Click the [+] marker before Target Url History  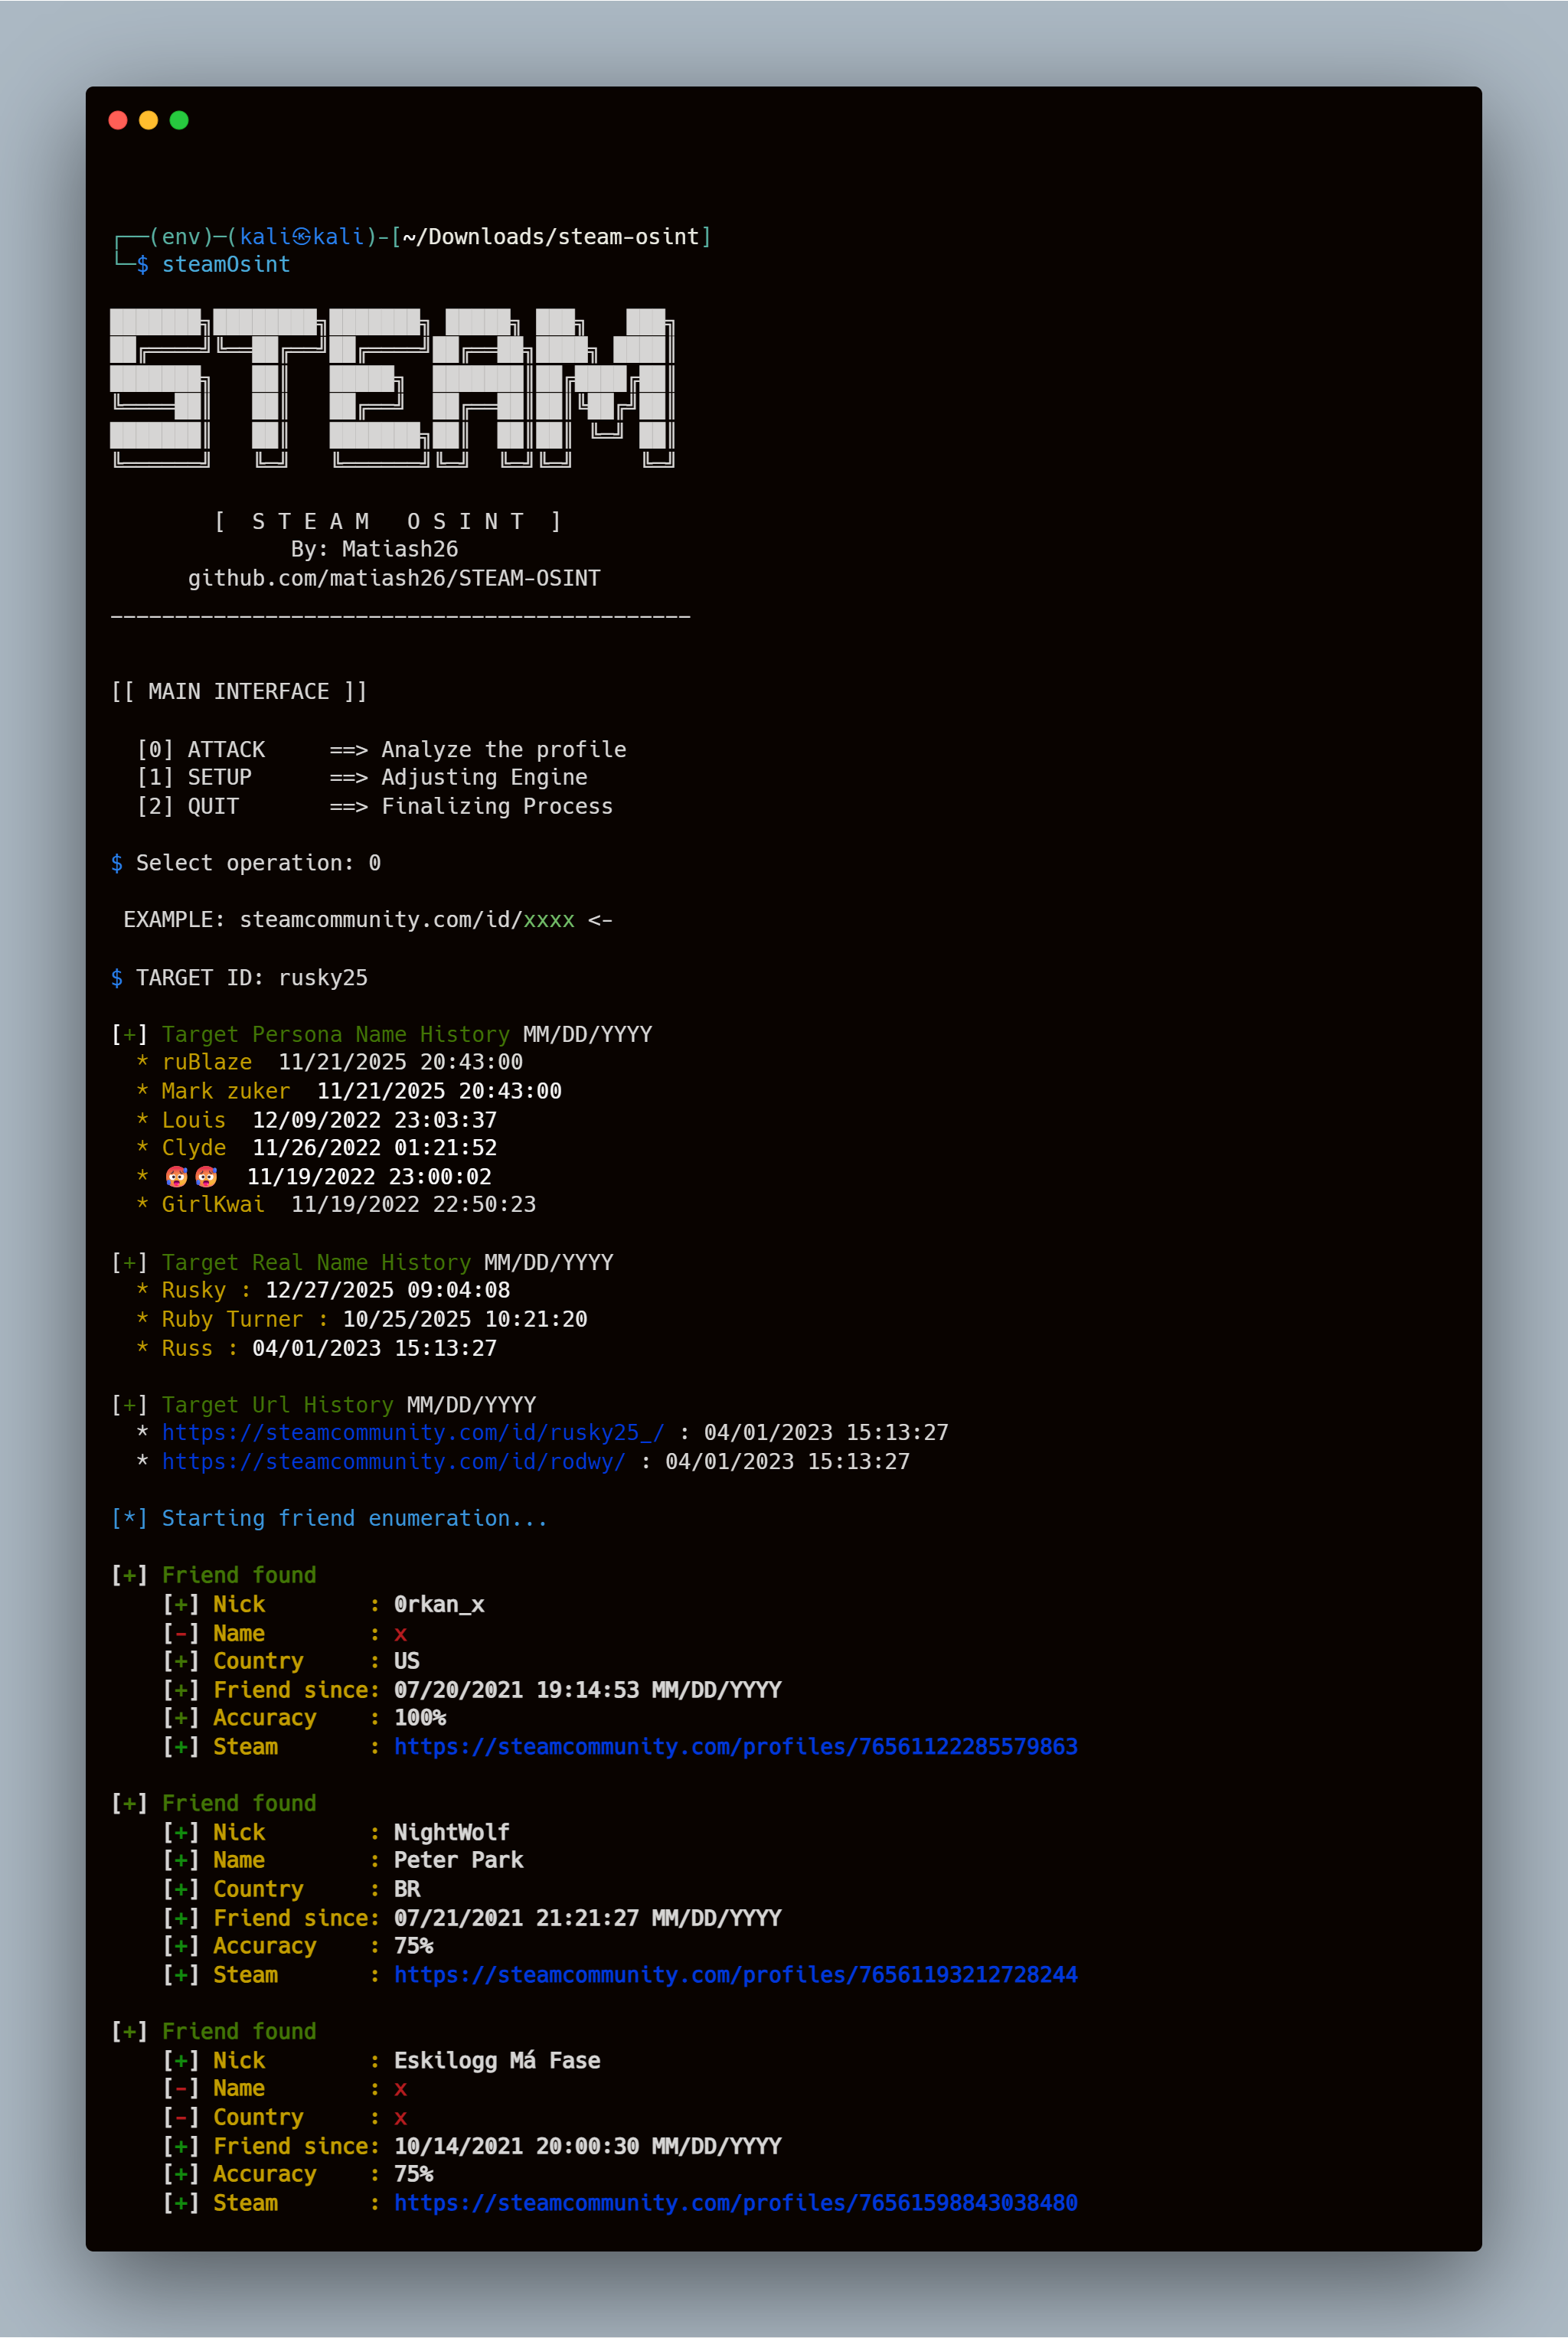128,1404
